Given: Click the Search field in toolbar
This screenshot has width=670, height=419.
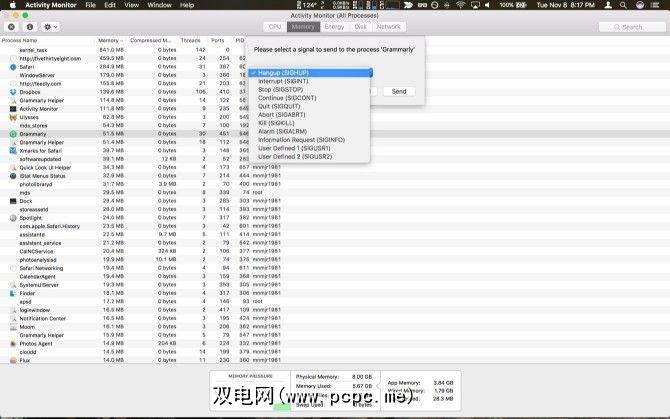Looking at the screenshot, I should (631, 27).
